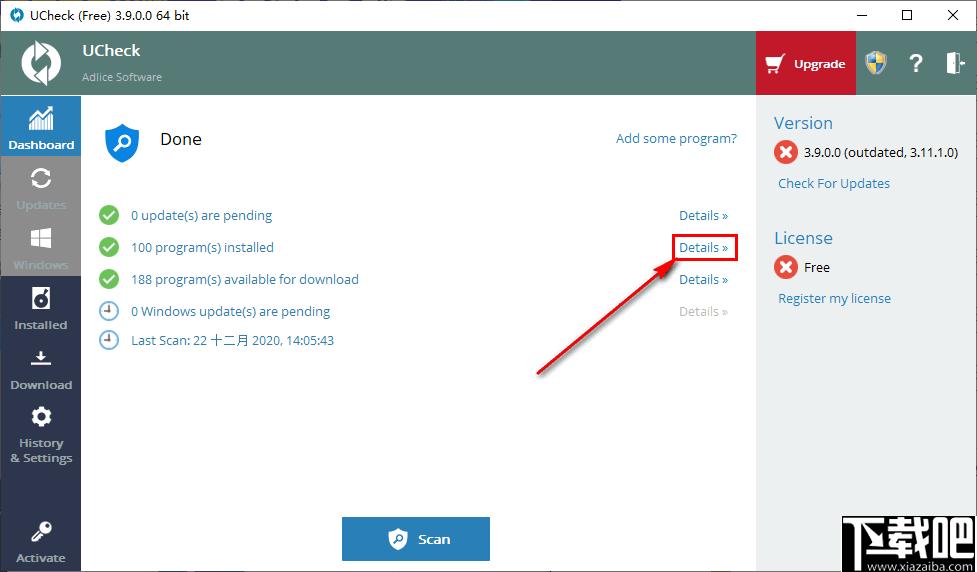Click the Done status text
The image size is (977, 572).
tap(181, 139)
